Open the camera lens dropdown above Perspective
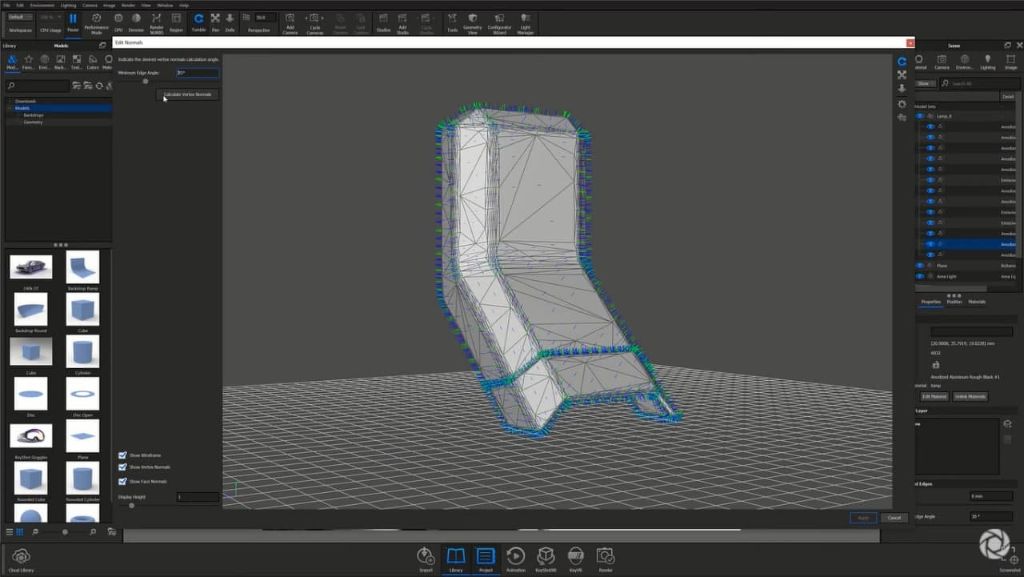1024x577 pixels. 264,17
